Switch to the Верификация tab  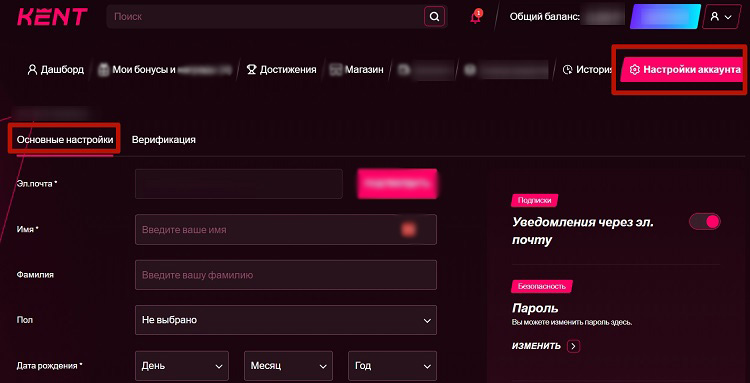164,140
